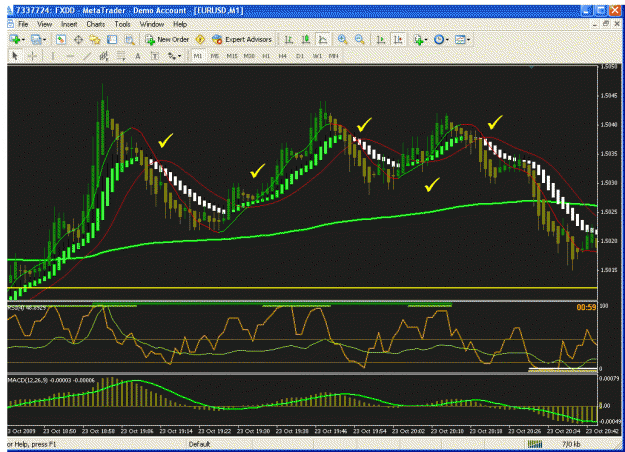The height and width of the screenshot is (452, 625).
Task: Click the 1.5020 price scale label
Action: pyautogui.click(x=609, y=241)
